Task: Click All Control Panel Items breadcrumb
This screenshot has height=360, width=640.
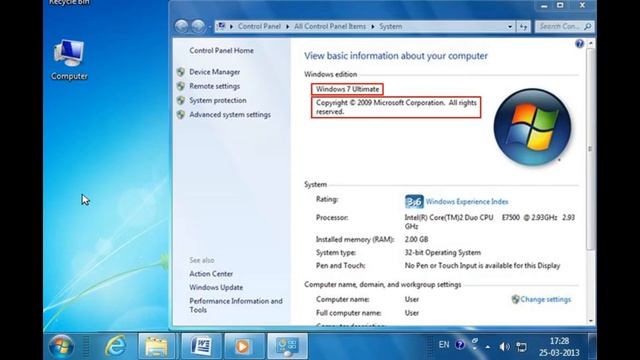Action: click(x=330, y=27)
